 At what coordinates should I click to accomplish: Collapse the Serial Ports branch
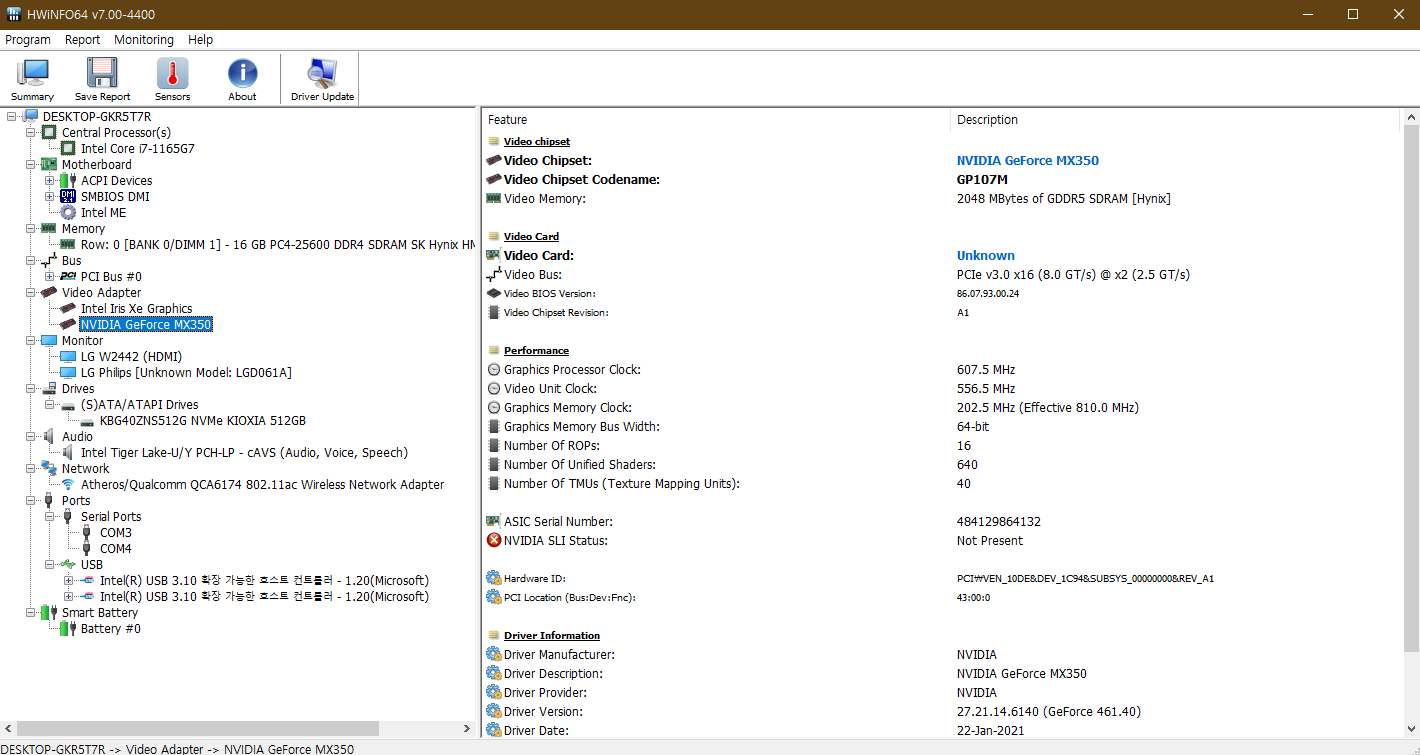tap(50, 516)
